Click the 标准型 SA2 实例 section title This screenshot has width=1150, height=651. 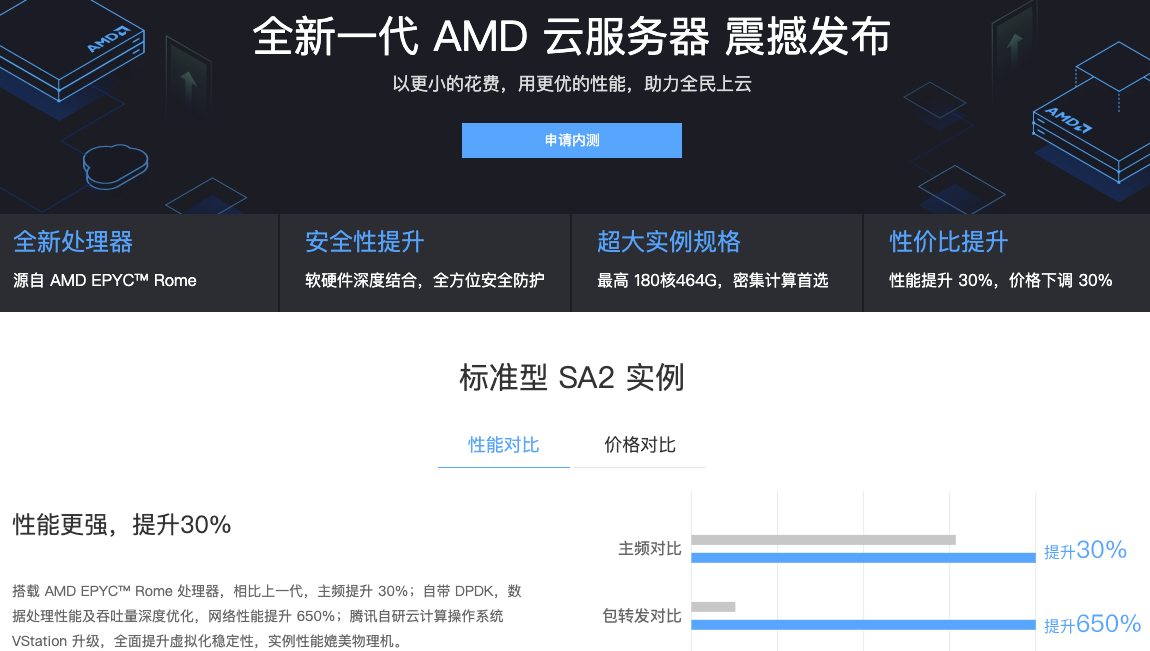[x=572, y=378]
